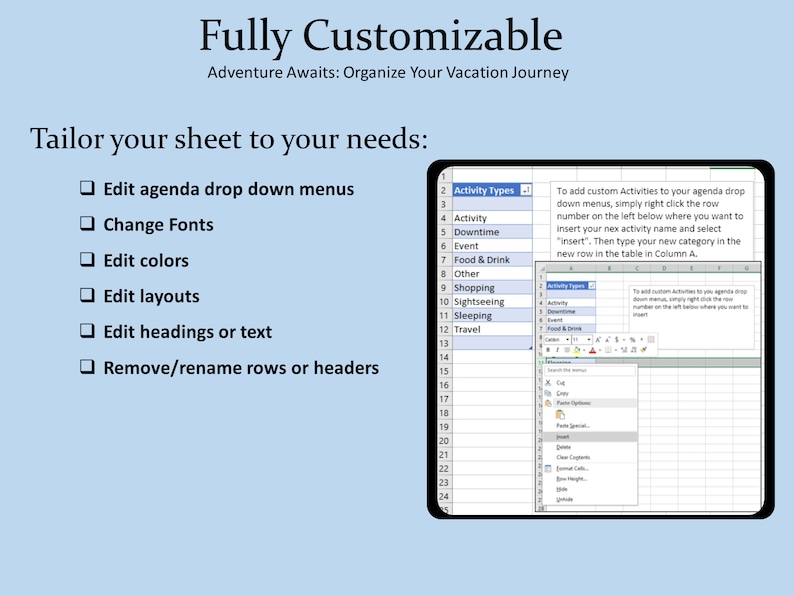Open the Activity Types filter in the inset sheet
Image resolution: width=794 pixels, height=596 pixels.
(591, 286)
